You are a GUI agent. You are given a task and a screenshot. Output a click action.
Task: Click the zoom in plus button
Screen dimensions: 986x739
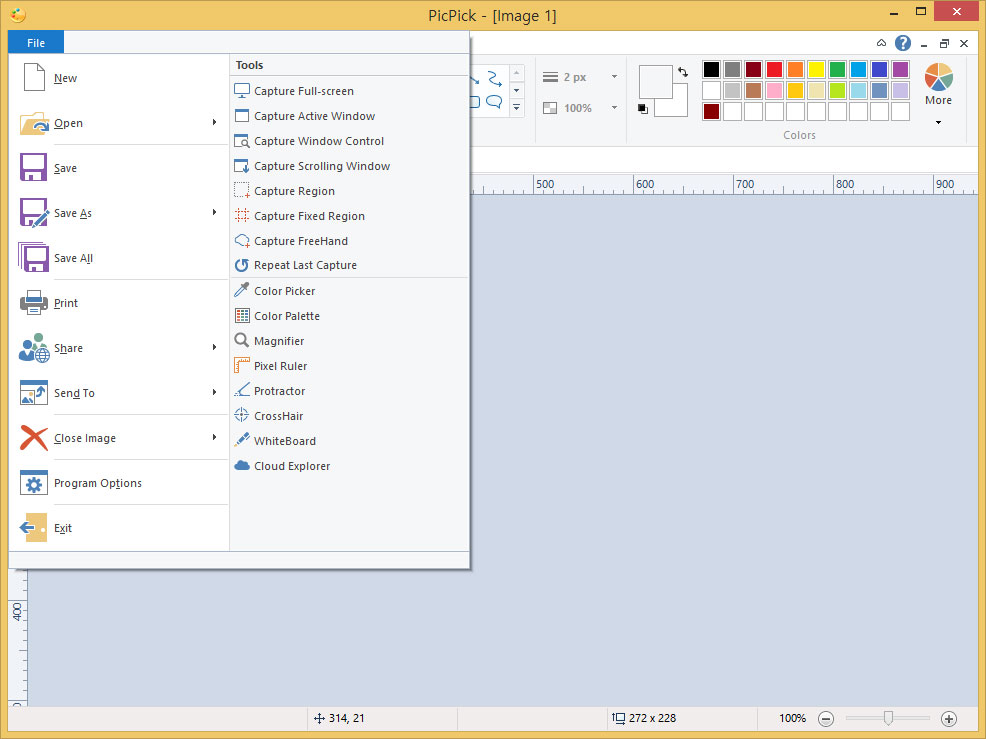949,718
